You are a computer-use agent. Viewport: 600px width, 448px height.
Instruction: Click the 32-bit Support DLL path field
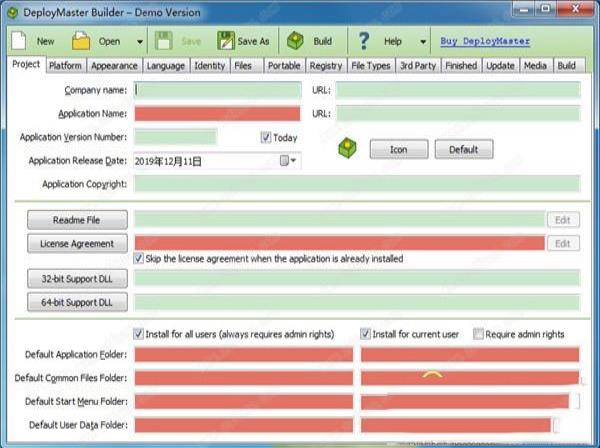[x=357, y=278]
